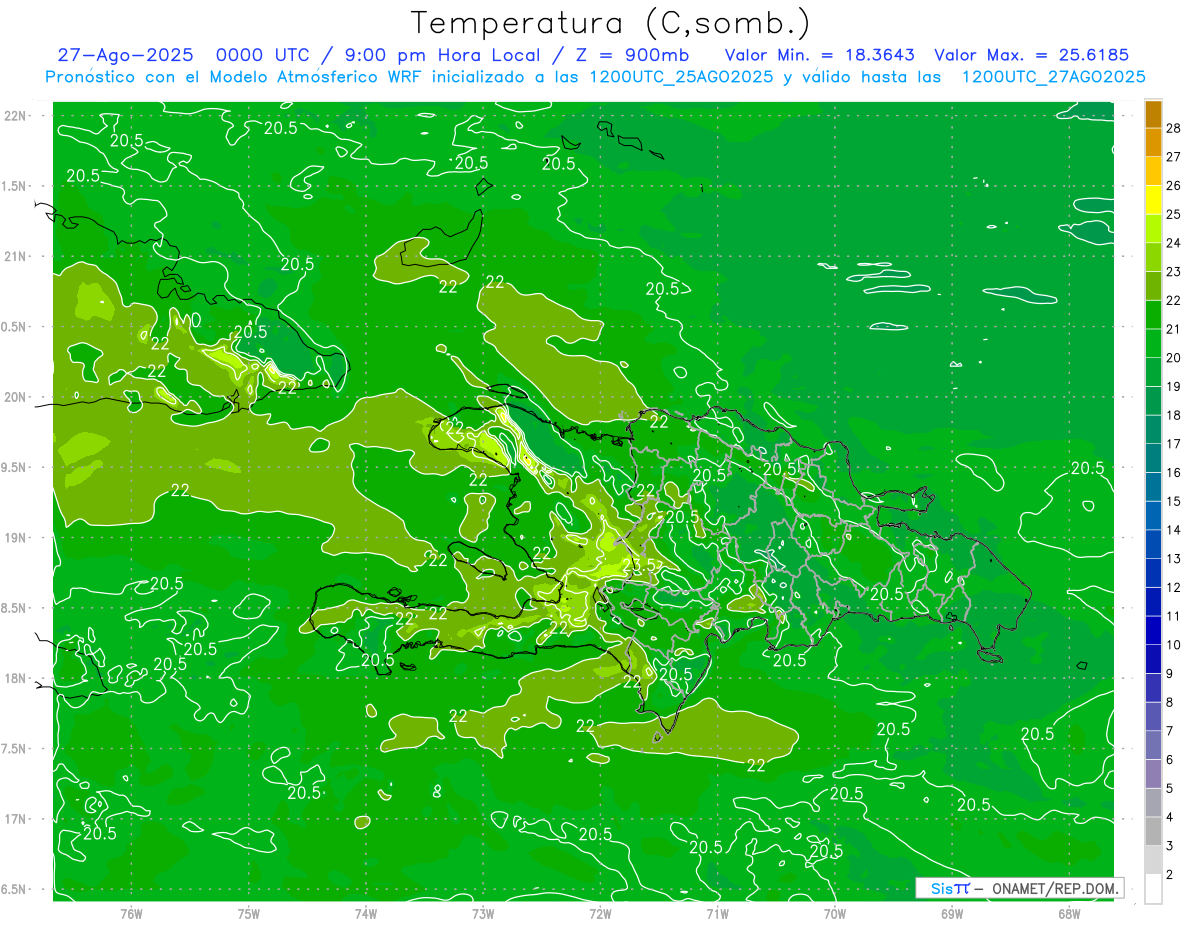Click the "0000 UTC" time text
This screenshot has width=1200, height=927.
[x=263, y=56]
